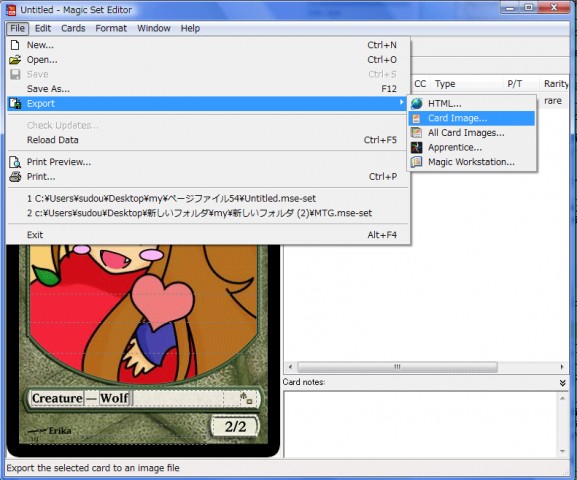Choose Print Preview... entry
Screen dimensions: 577x480
tap(208, 162)
